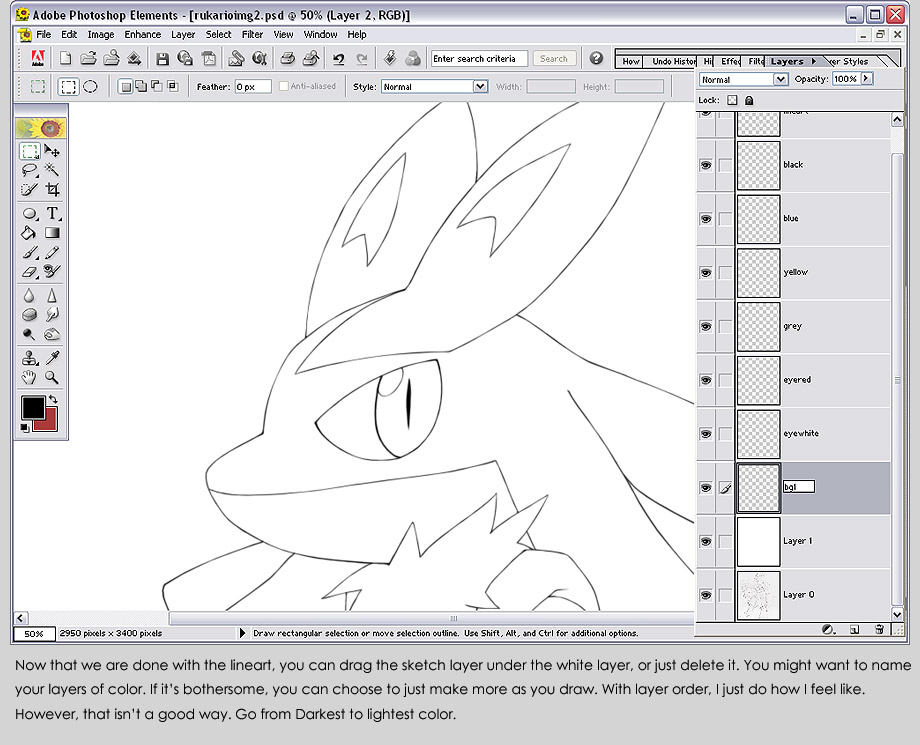Image resolution: width=920 pixels, height=745 pixels.
Task: Open the black foreground color swatch
Action: pyautogui.click(x=33, y=407)
